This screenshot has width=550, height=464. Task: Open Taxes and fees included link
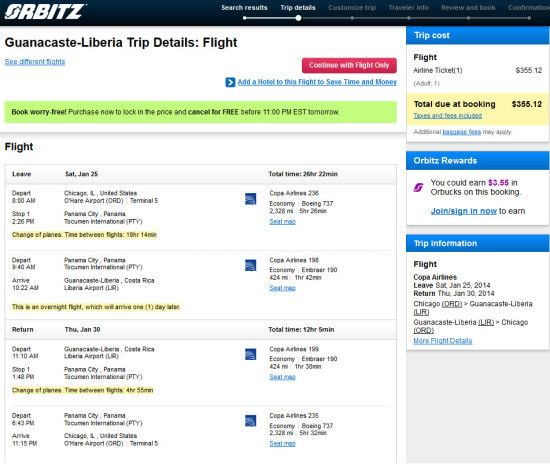click(x=448, y=116)
